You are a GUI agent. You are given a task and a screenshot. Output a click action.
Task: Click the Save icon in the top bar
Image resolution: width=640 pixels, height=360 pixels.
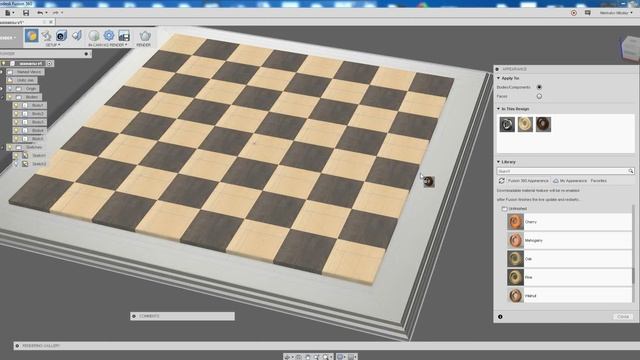pyautogui.click(x=26, y=13)
